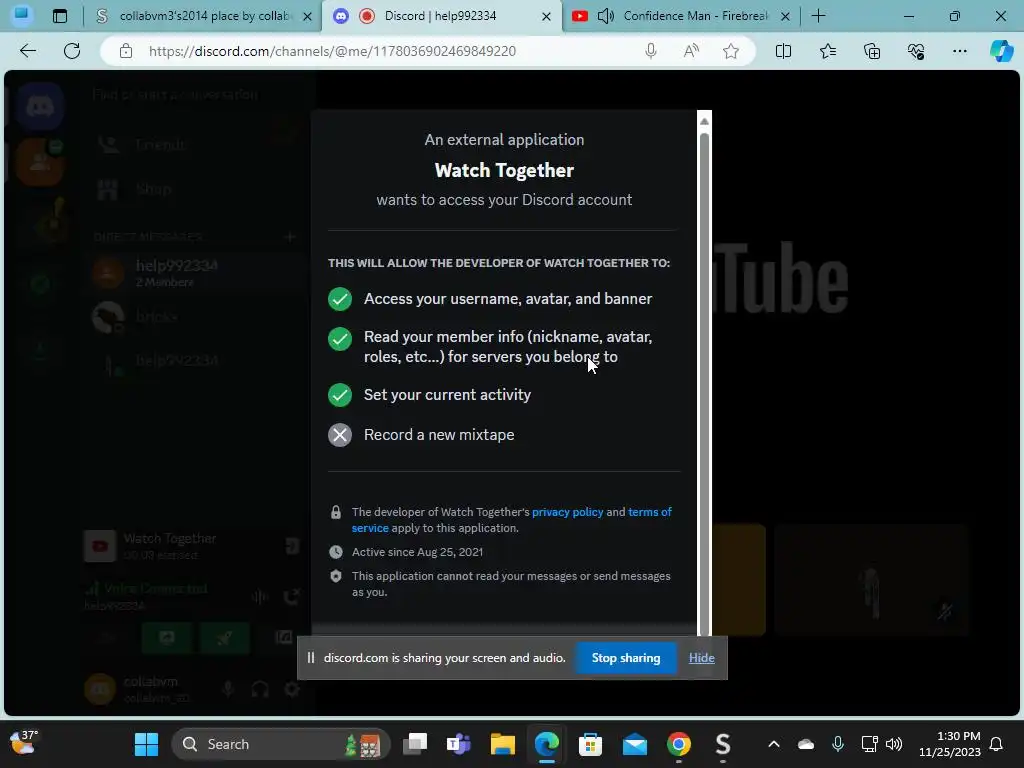The image size is (1024, 768).
Task: Click Discord home logo in sidebar
Action: coord(40,105)
